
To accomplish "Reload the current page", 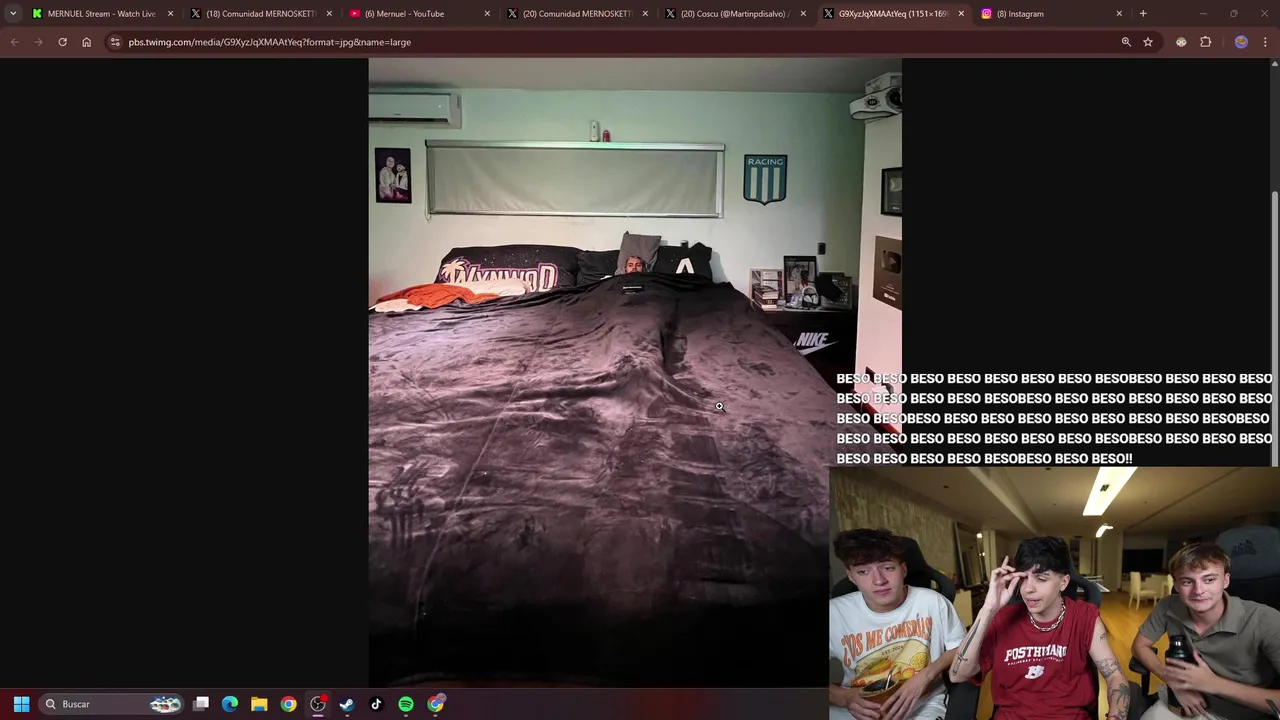I will pyautogui.click(x=62, y=42).
